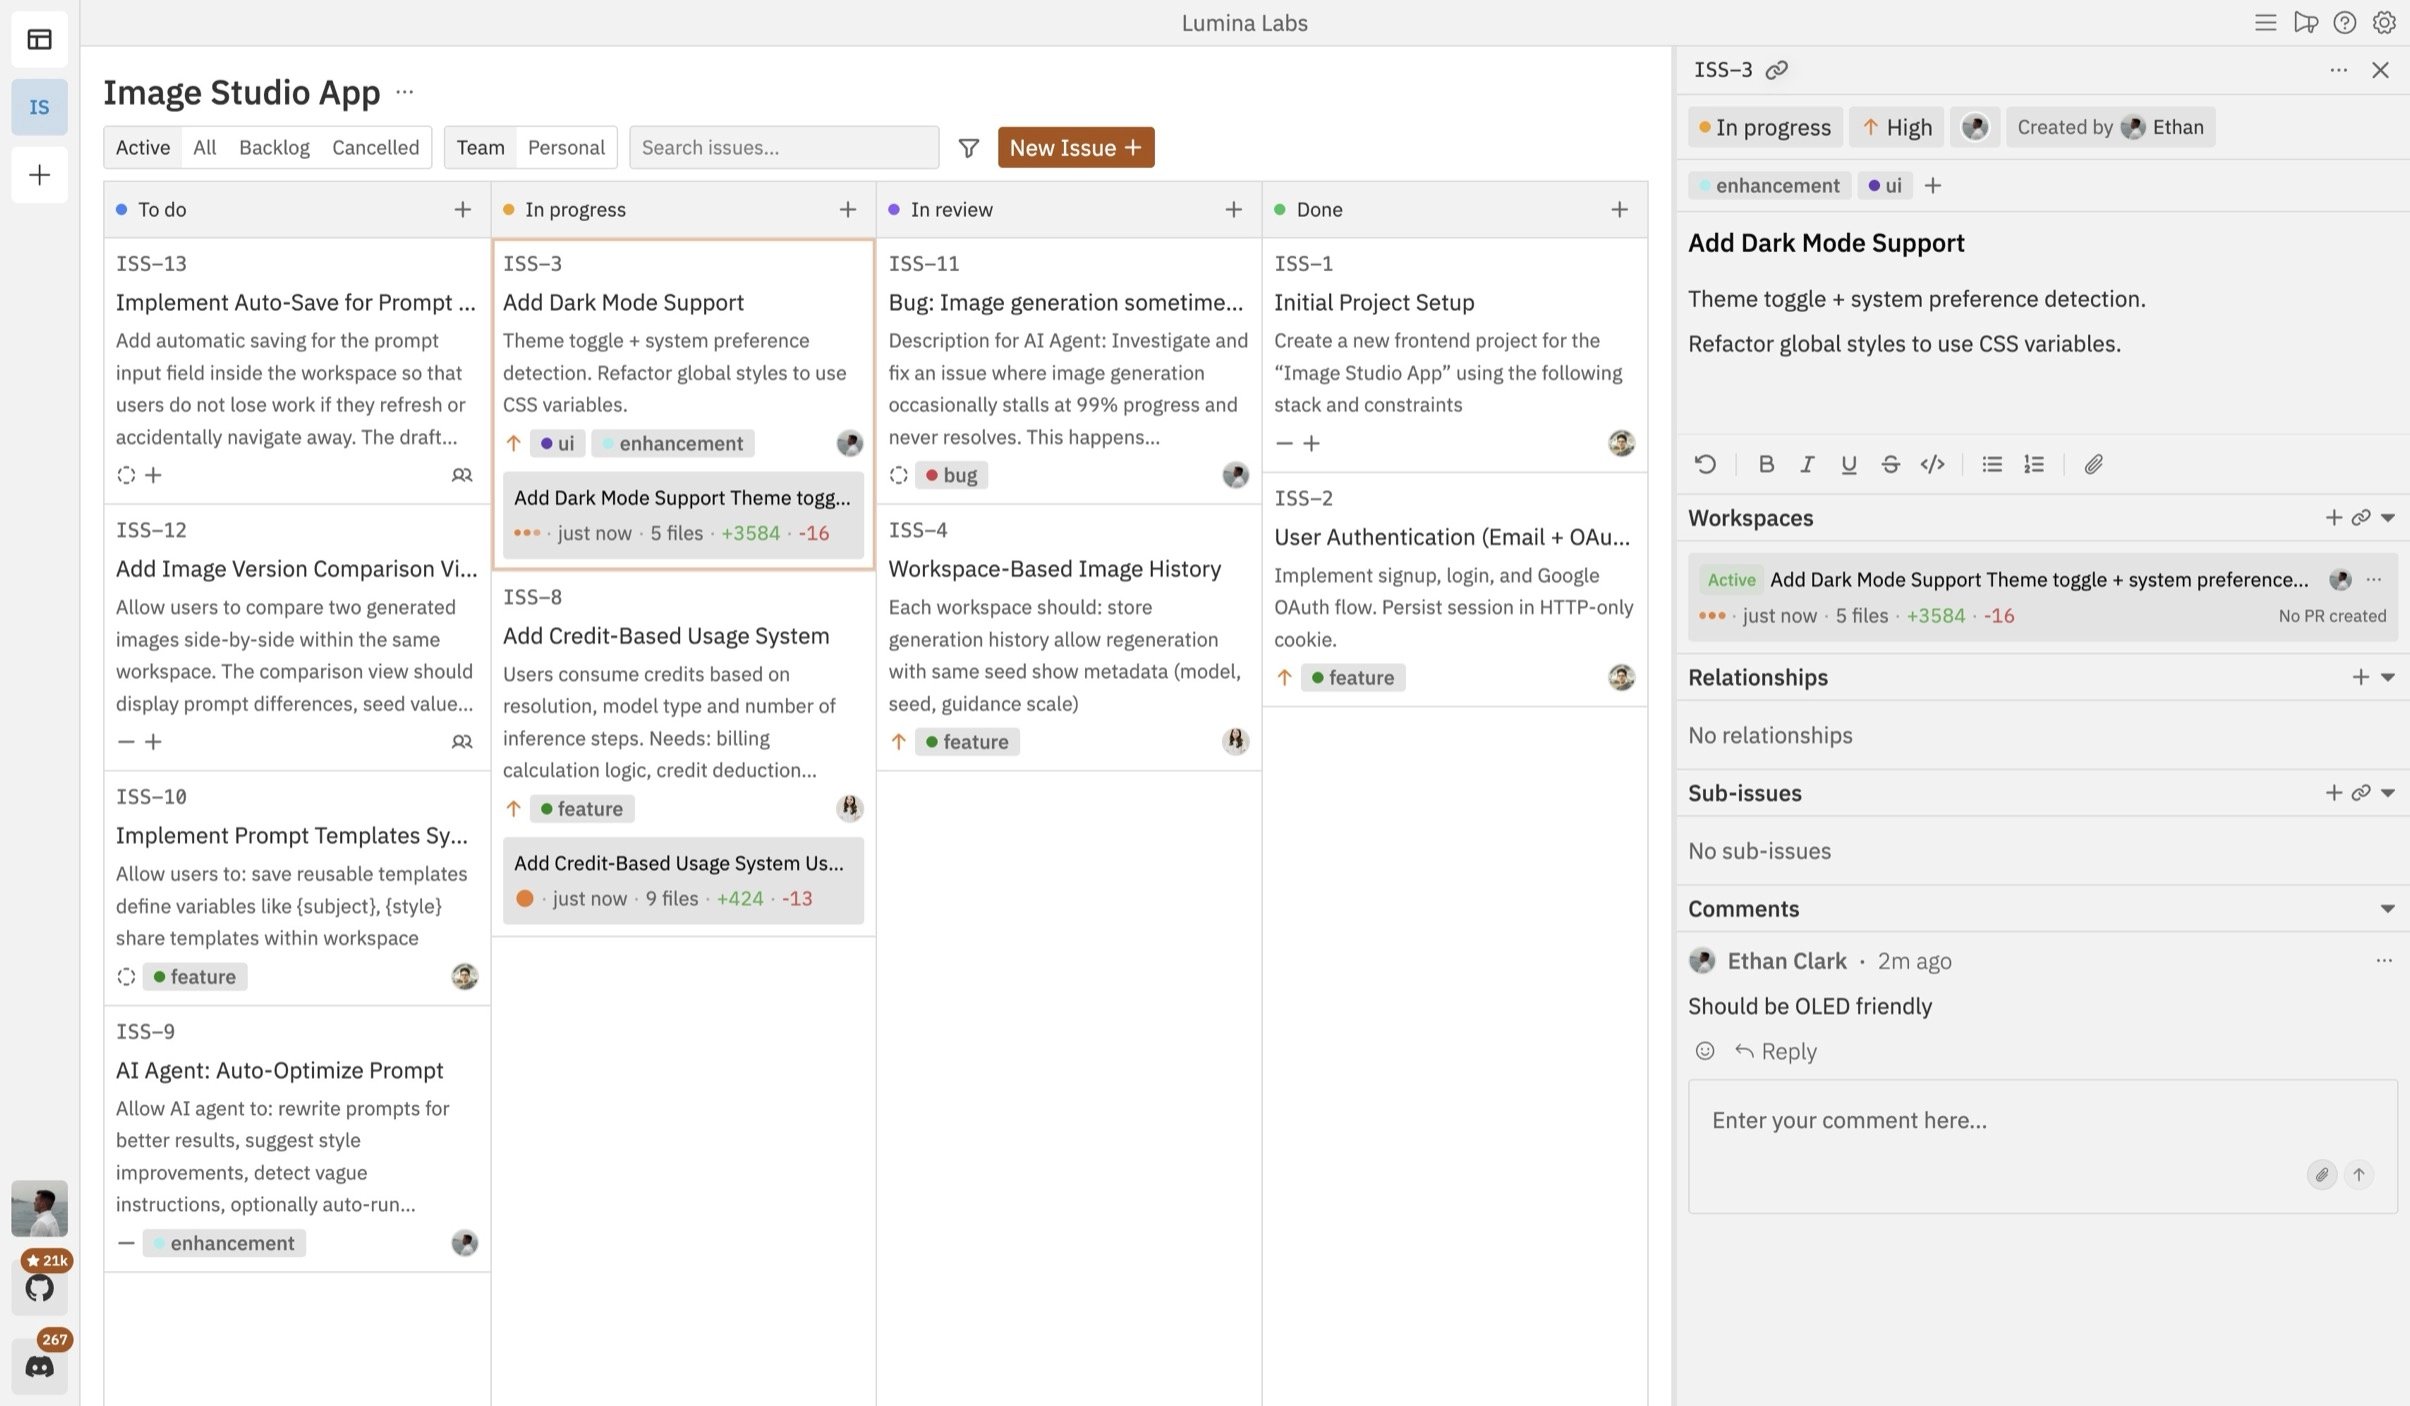Image resolution: width=2410 pixels, height=1406 pixels.
Task: Click Reply under Ethan Clark's comment
Action: [1787, 1050]
